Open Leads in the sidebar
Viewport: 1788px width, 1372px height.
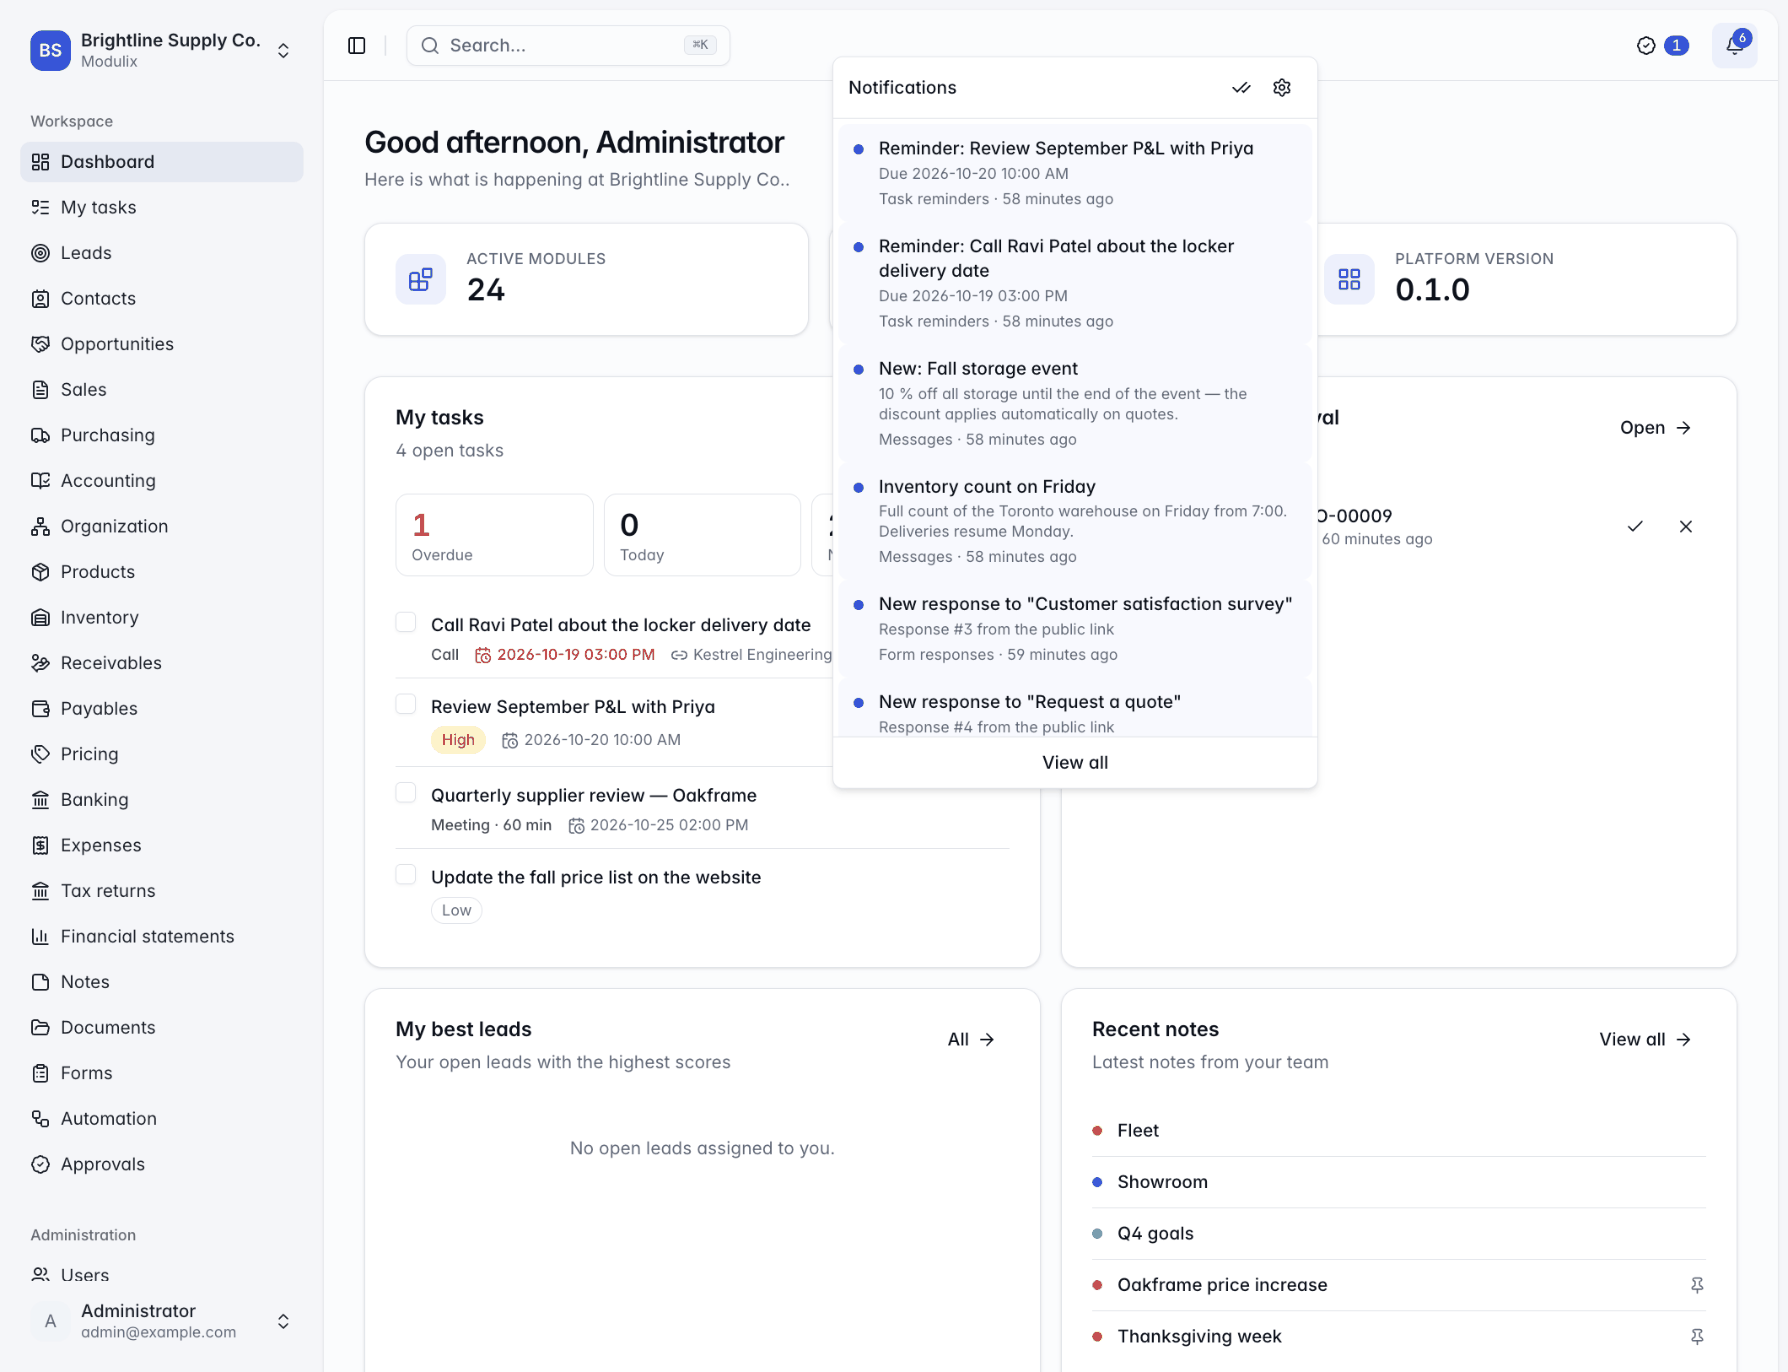pos(161,253)
